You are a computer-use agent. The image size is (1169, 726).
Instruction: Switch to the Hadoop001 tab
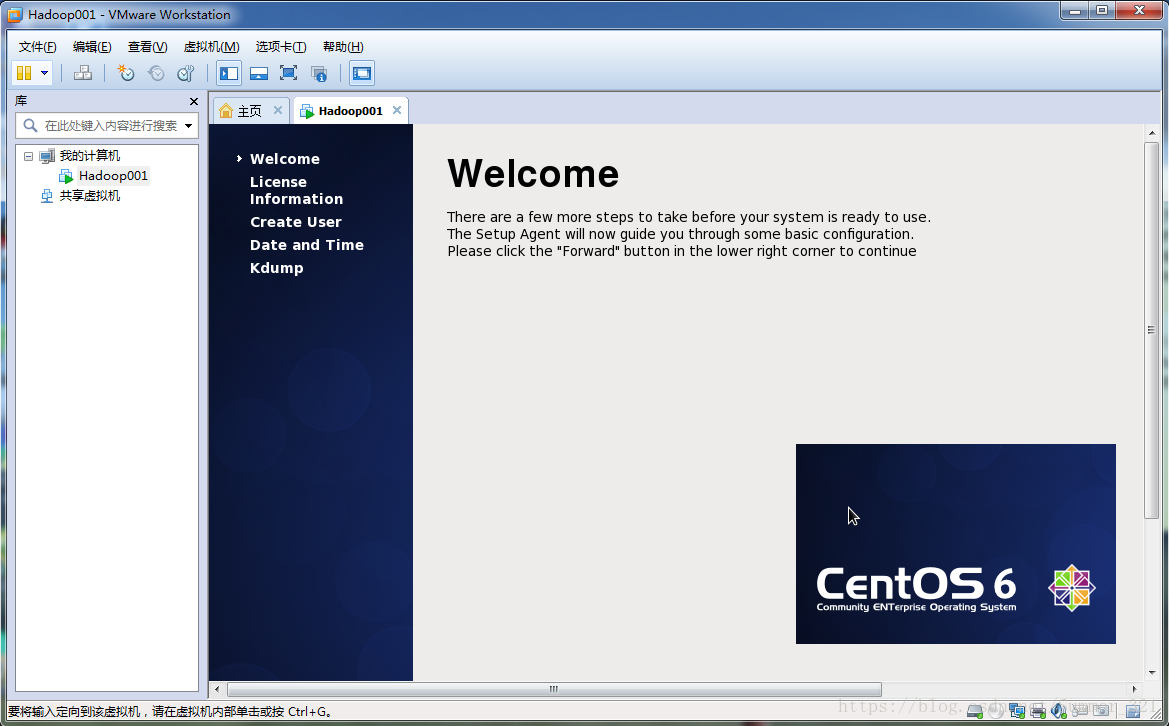tap(350, 111)
